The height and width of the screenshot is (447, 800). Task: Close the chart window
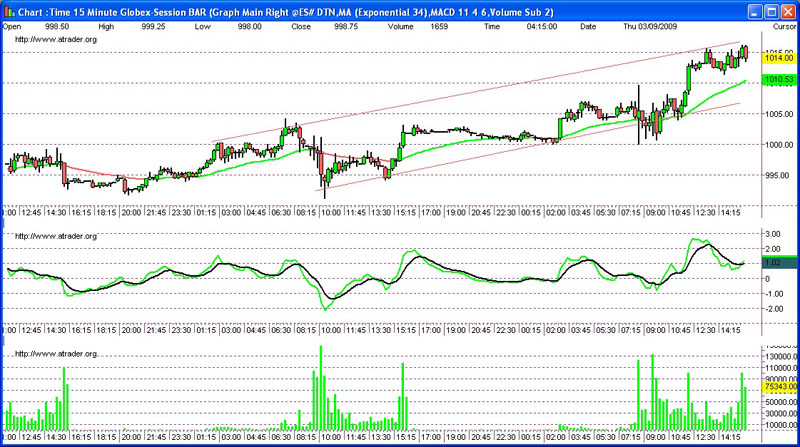click(x=788, y=12)
